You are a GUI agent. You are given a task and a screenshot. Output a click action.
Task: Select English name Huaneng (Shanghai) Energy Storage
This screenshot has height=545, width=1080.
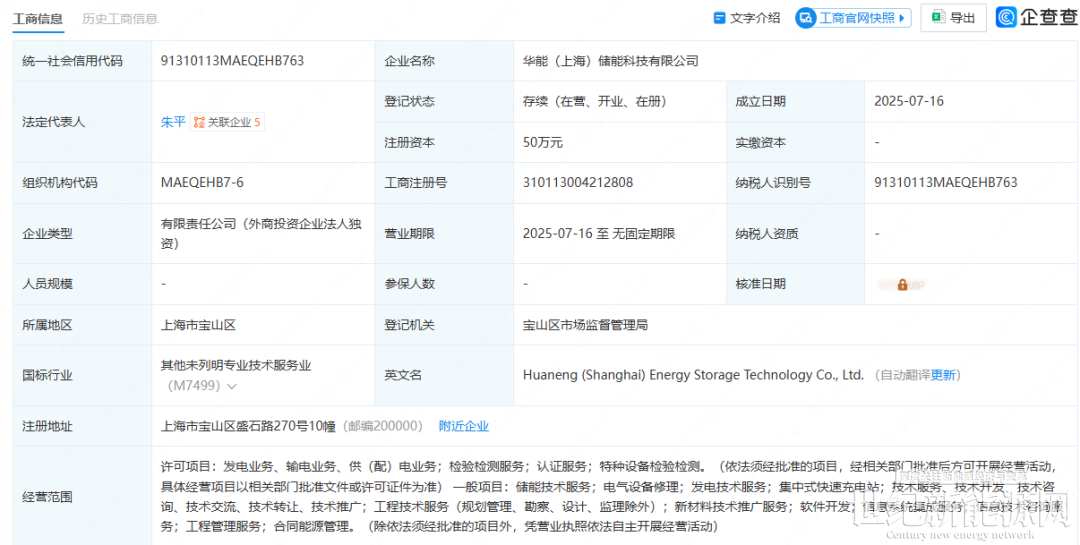[693, 376]
